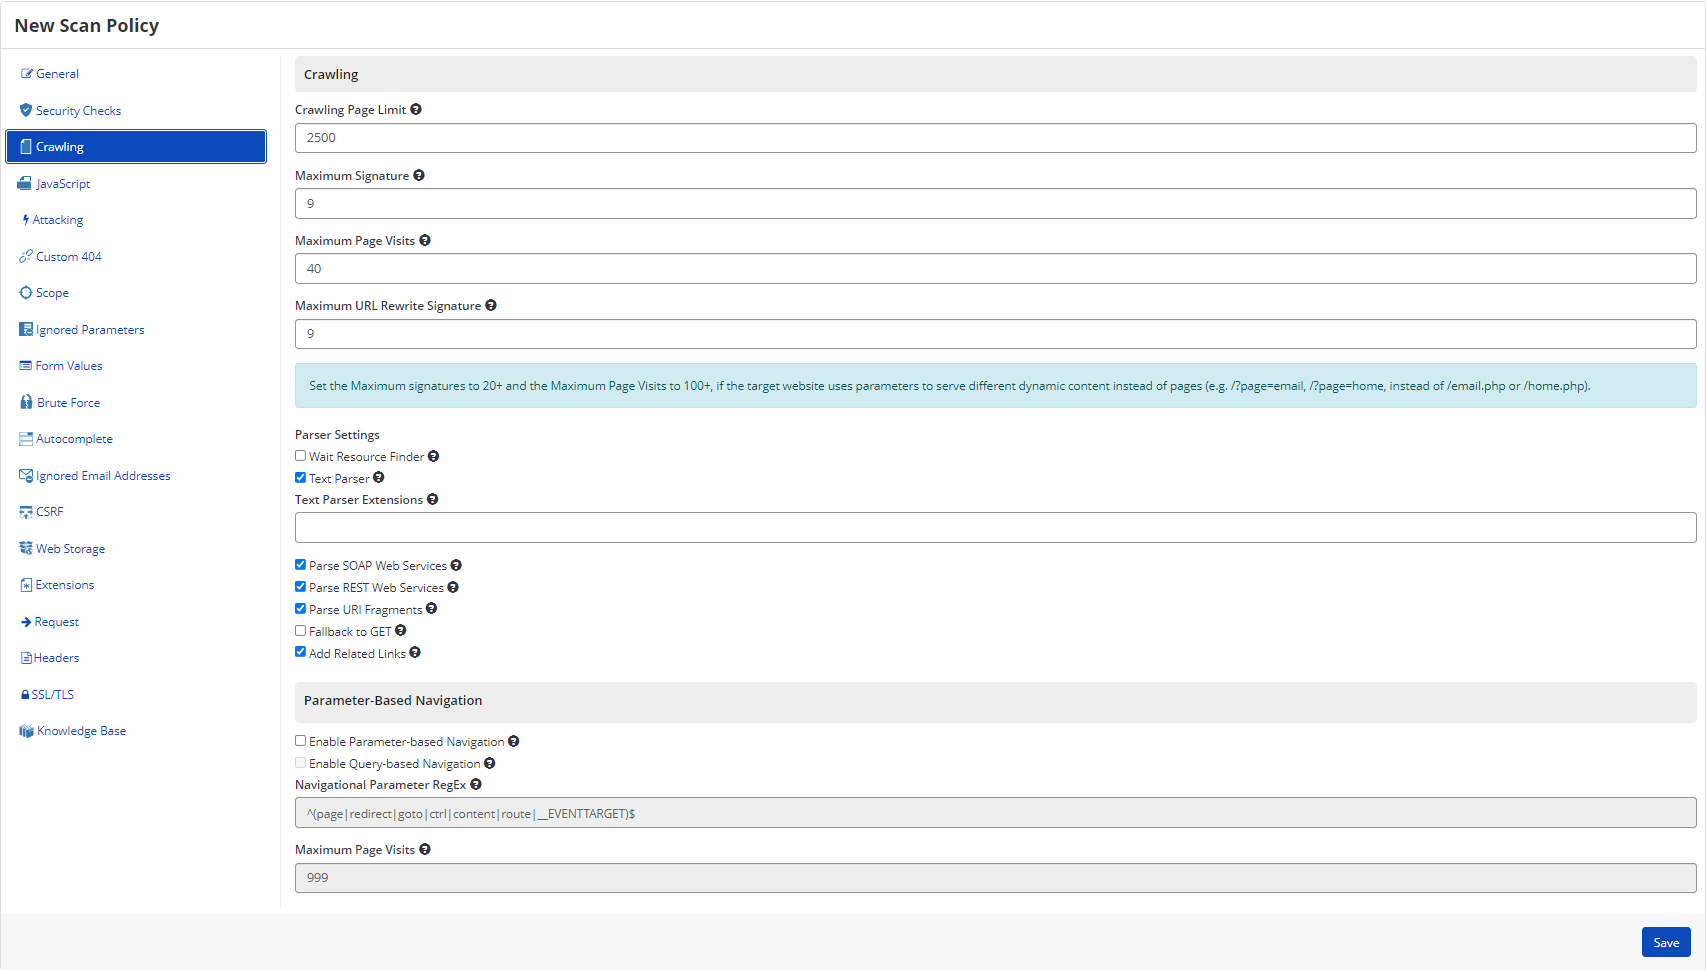Open the Ignored Email Addresses settings
The width and height of the screenshot is (1706, 970).
coord(103,475)
